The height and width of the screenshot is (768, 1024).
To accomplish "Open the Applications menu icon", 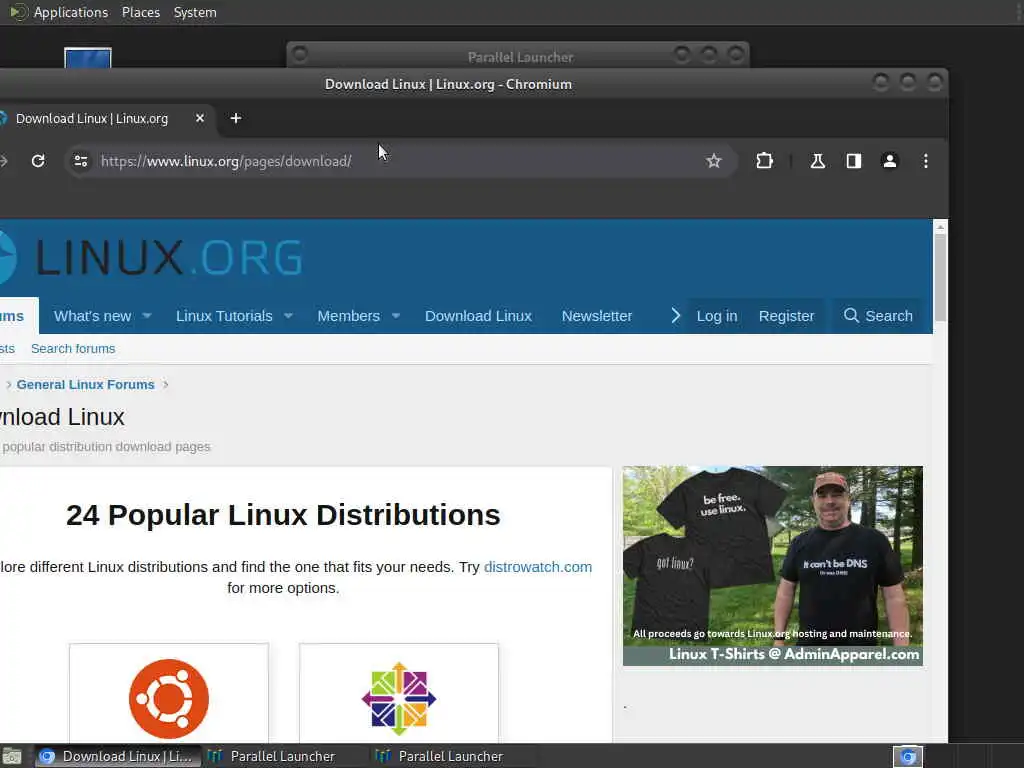I will click(18, 12).
